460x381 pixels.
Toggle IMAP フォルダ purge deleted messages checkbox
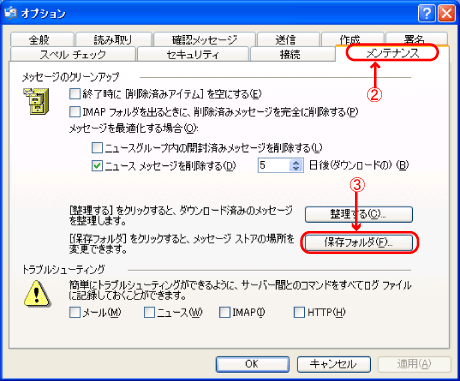tap(75, 112)
